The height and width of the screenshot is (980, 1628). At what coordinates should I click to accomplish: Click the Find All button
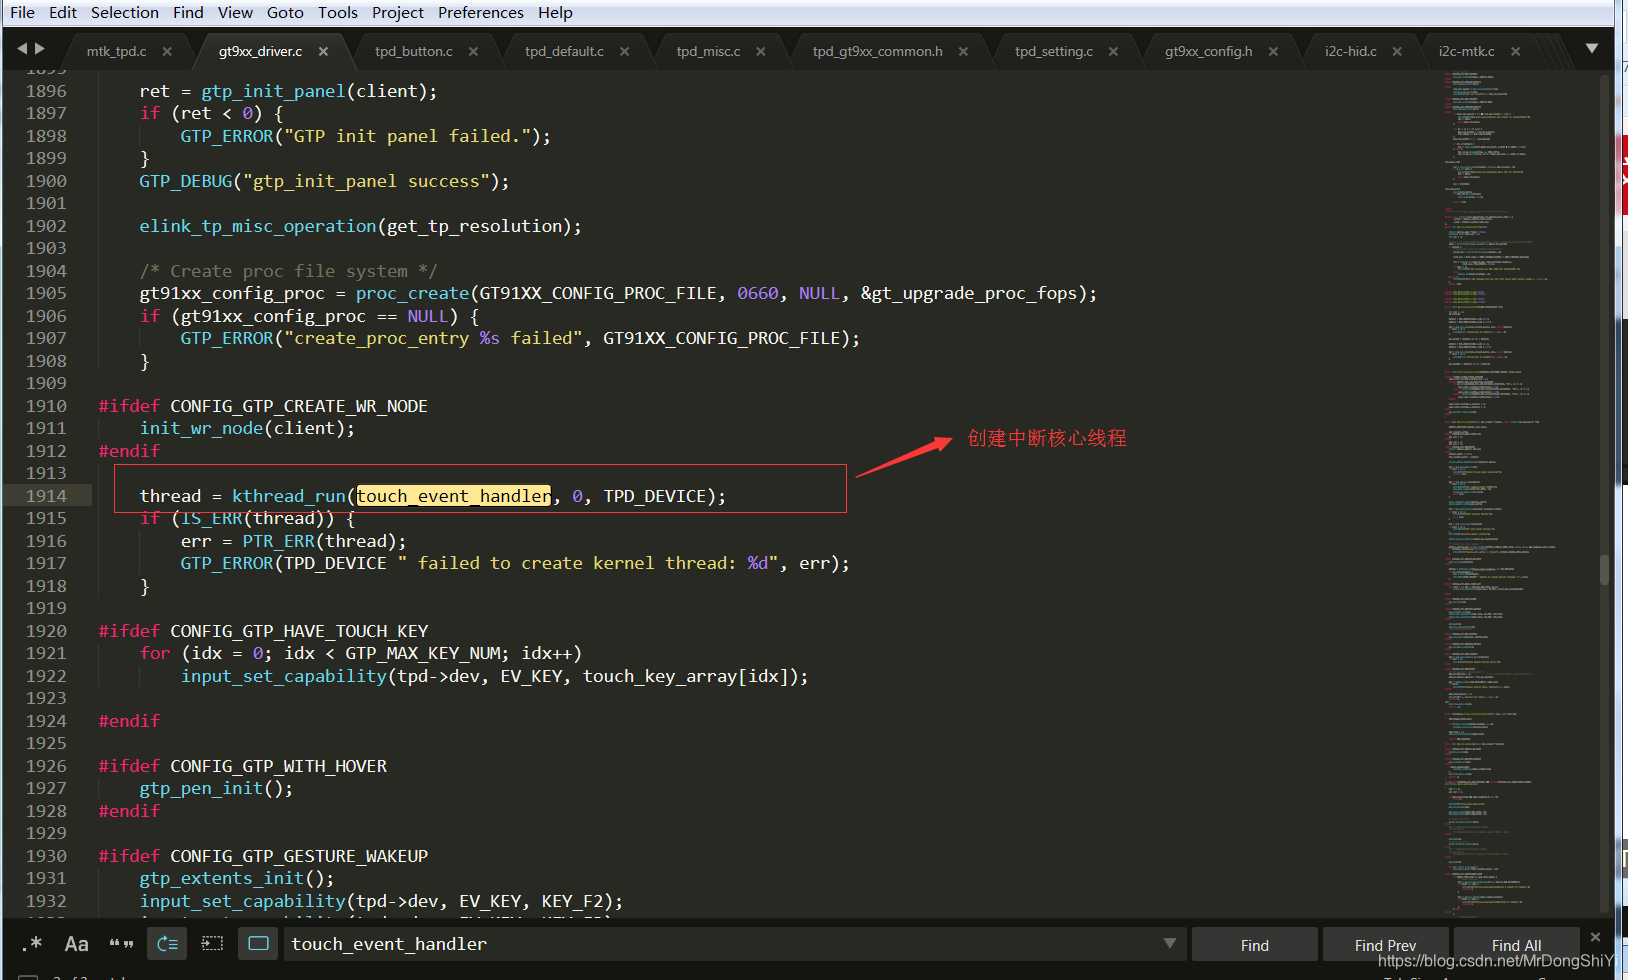1516,945
